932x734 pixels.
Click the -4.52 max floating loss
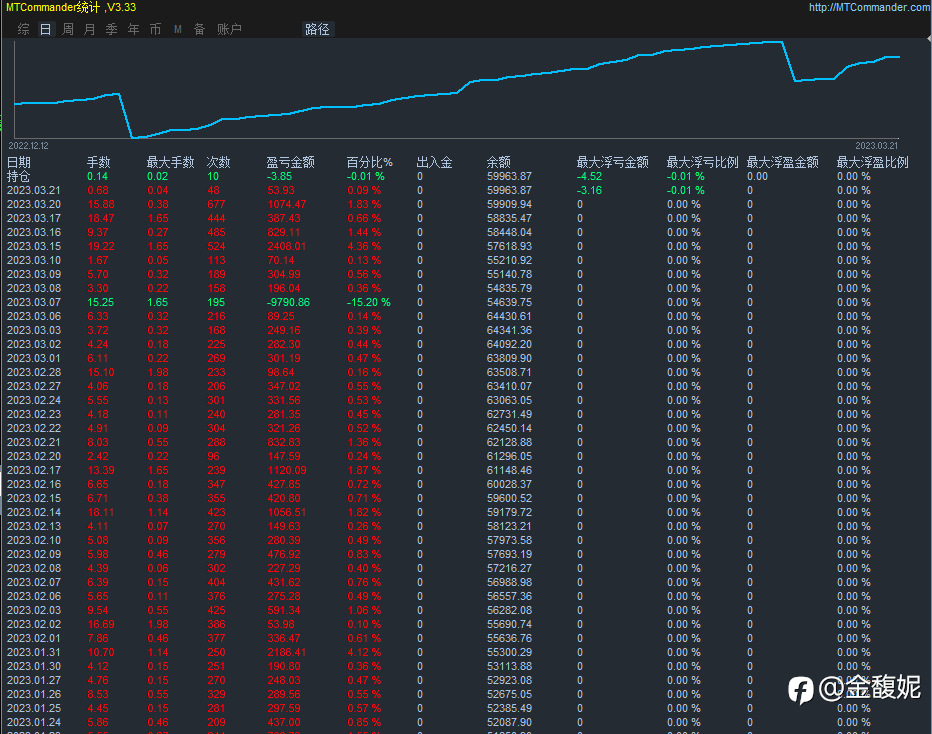tap(590, 177)
